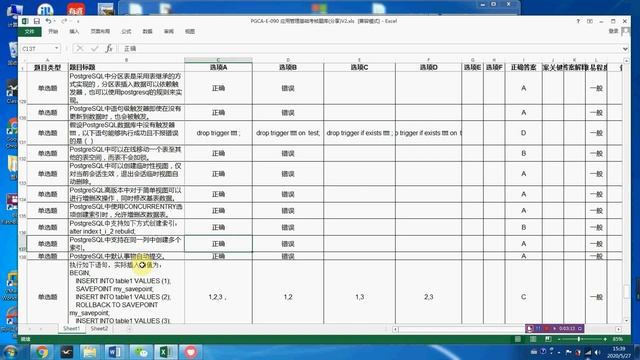Expand the formula bar with the chevron
640x360 pixels.
point(625,49)
